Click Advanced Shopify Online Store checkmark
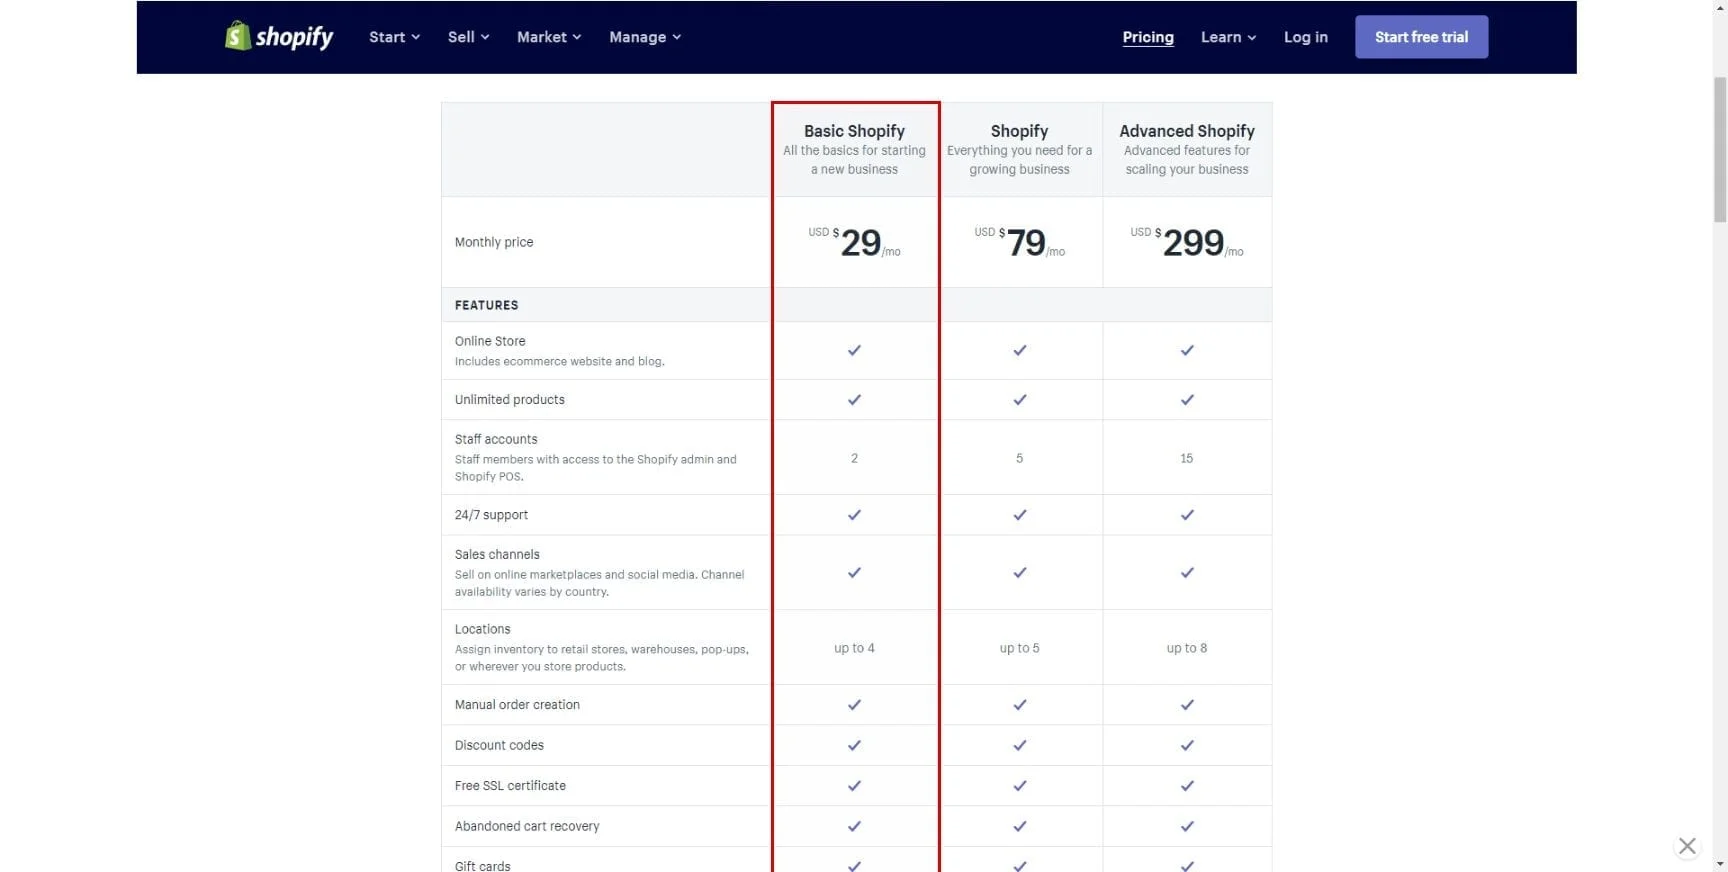The width and height of the screenshot is (1728, 872). pos(1187,350)
